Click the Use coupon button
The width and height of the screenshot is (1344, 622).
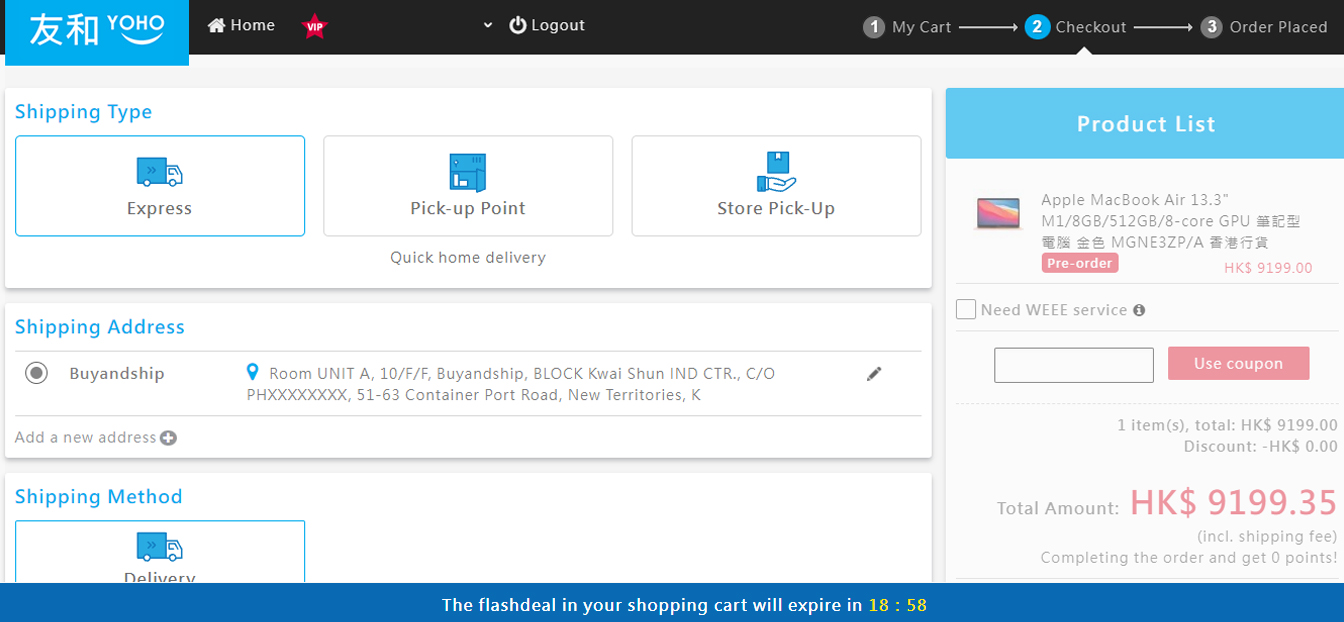pyautogui.click(x=1238, y=363)
